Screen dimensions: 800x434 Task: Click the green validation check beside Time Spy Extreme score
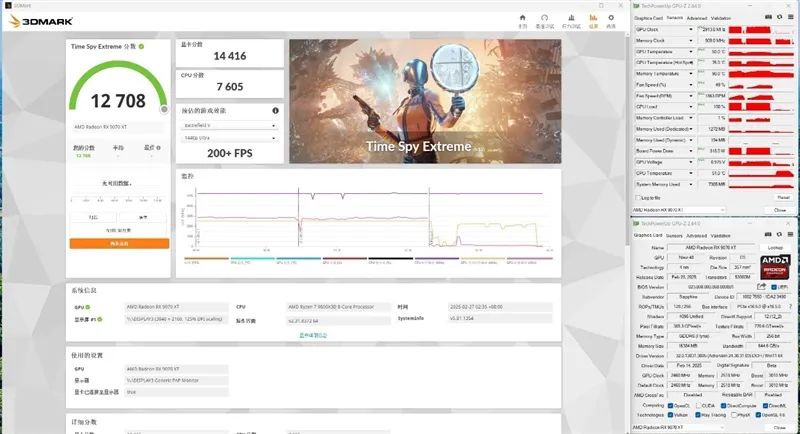coord(141,46)
